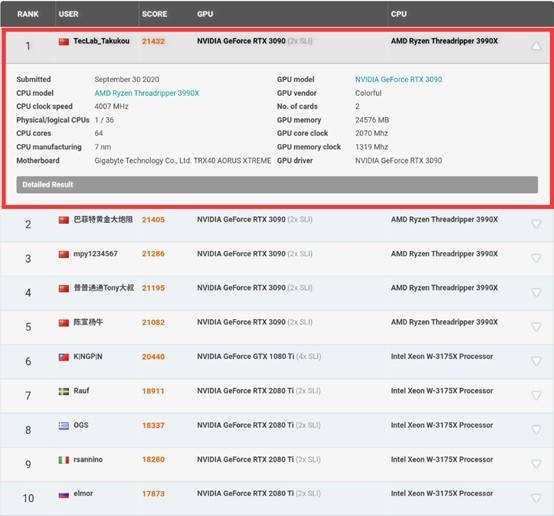Click the score 17873

[x=153, y=494]
